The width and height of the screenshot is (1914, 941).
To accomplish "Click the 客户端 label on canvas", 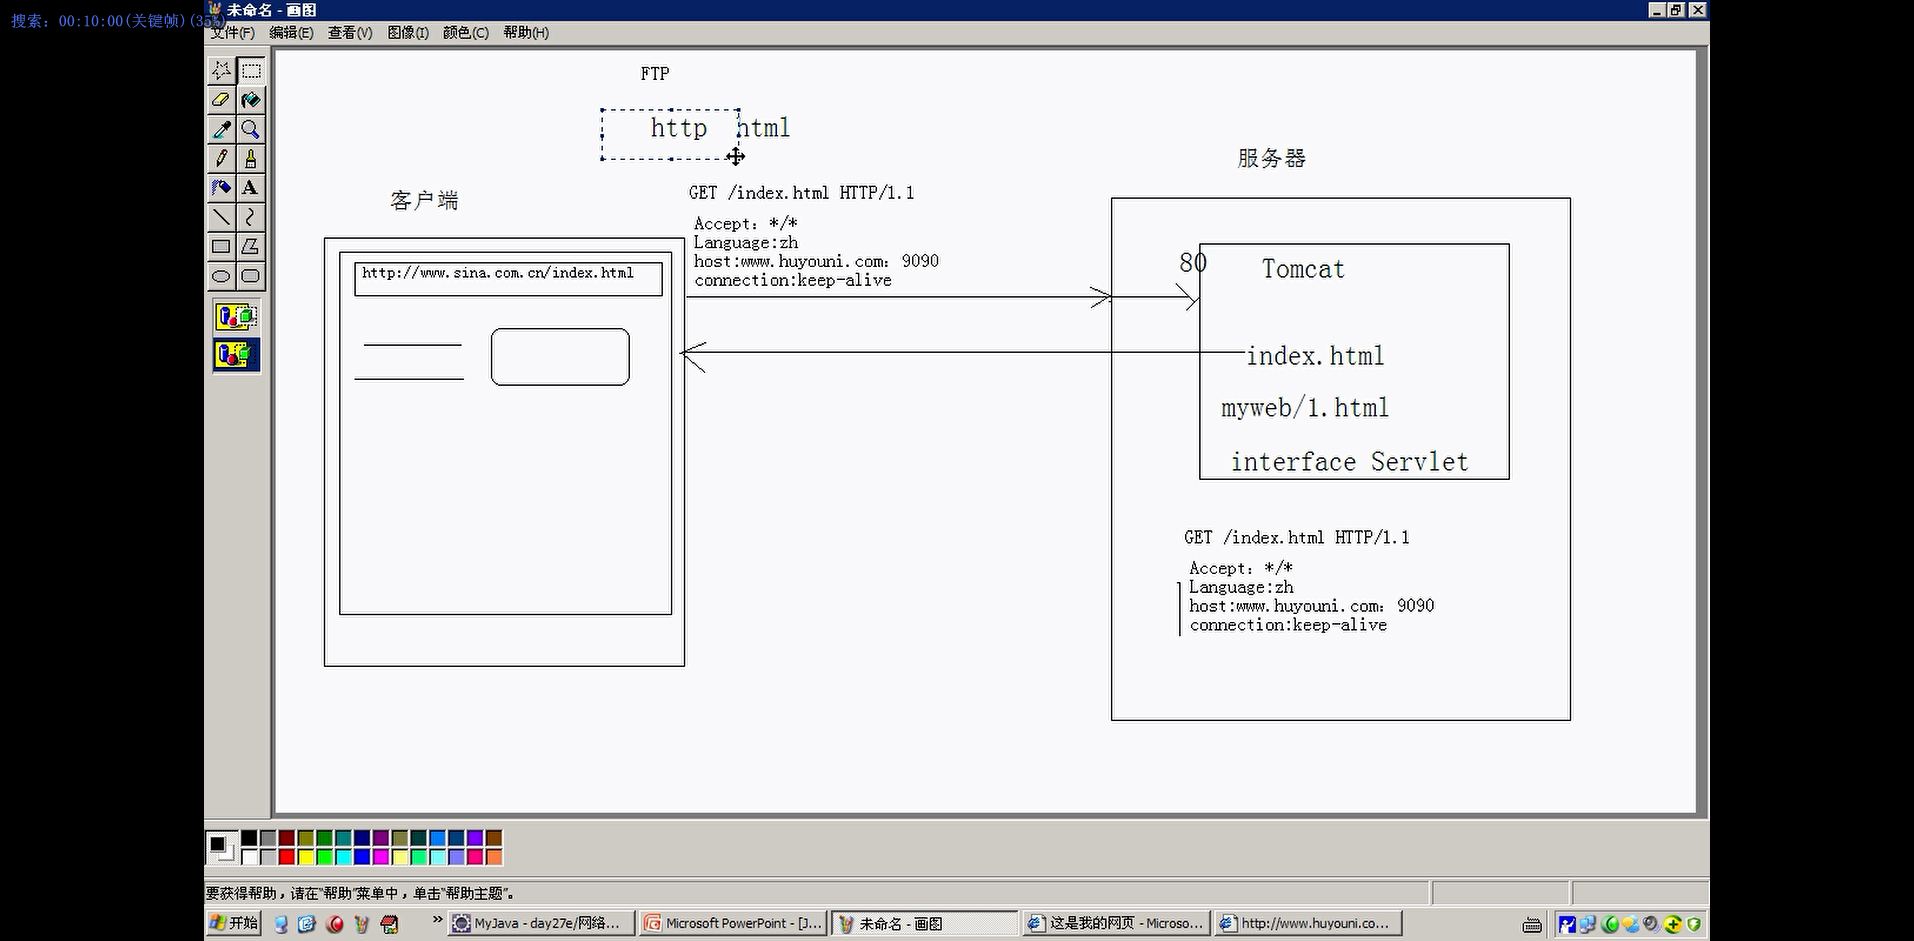I will coord(424,200).
